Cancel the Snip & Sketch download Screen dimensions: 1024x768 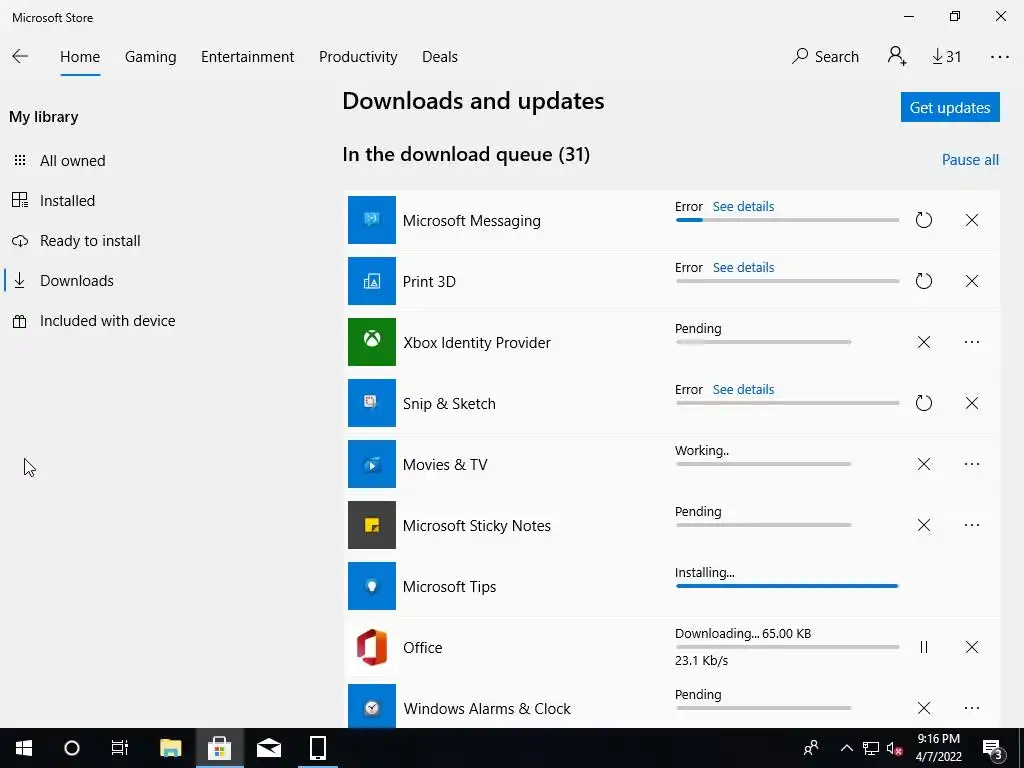pyautogui.click(x=972, y=403)
